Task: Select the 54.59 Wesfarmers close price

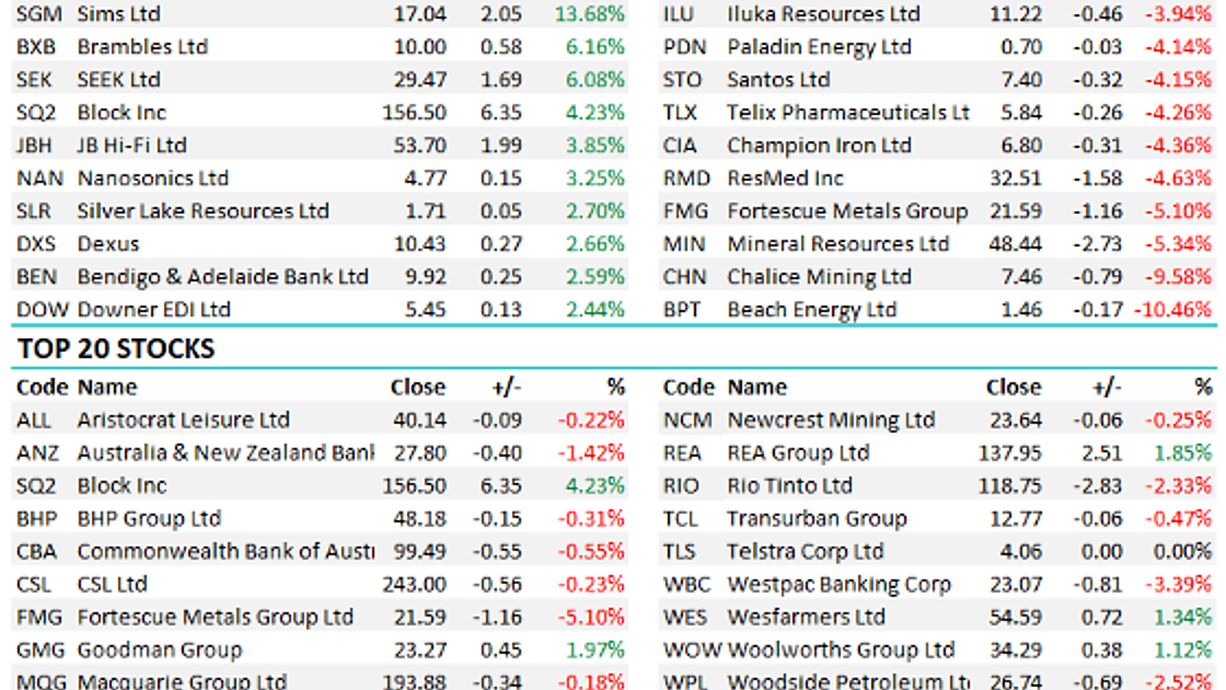Action: coord(1014,618)
